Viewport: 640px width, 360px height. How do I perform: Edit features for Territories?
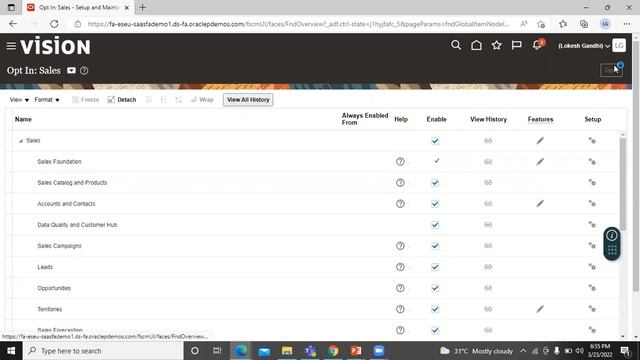540,309
